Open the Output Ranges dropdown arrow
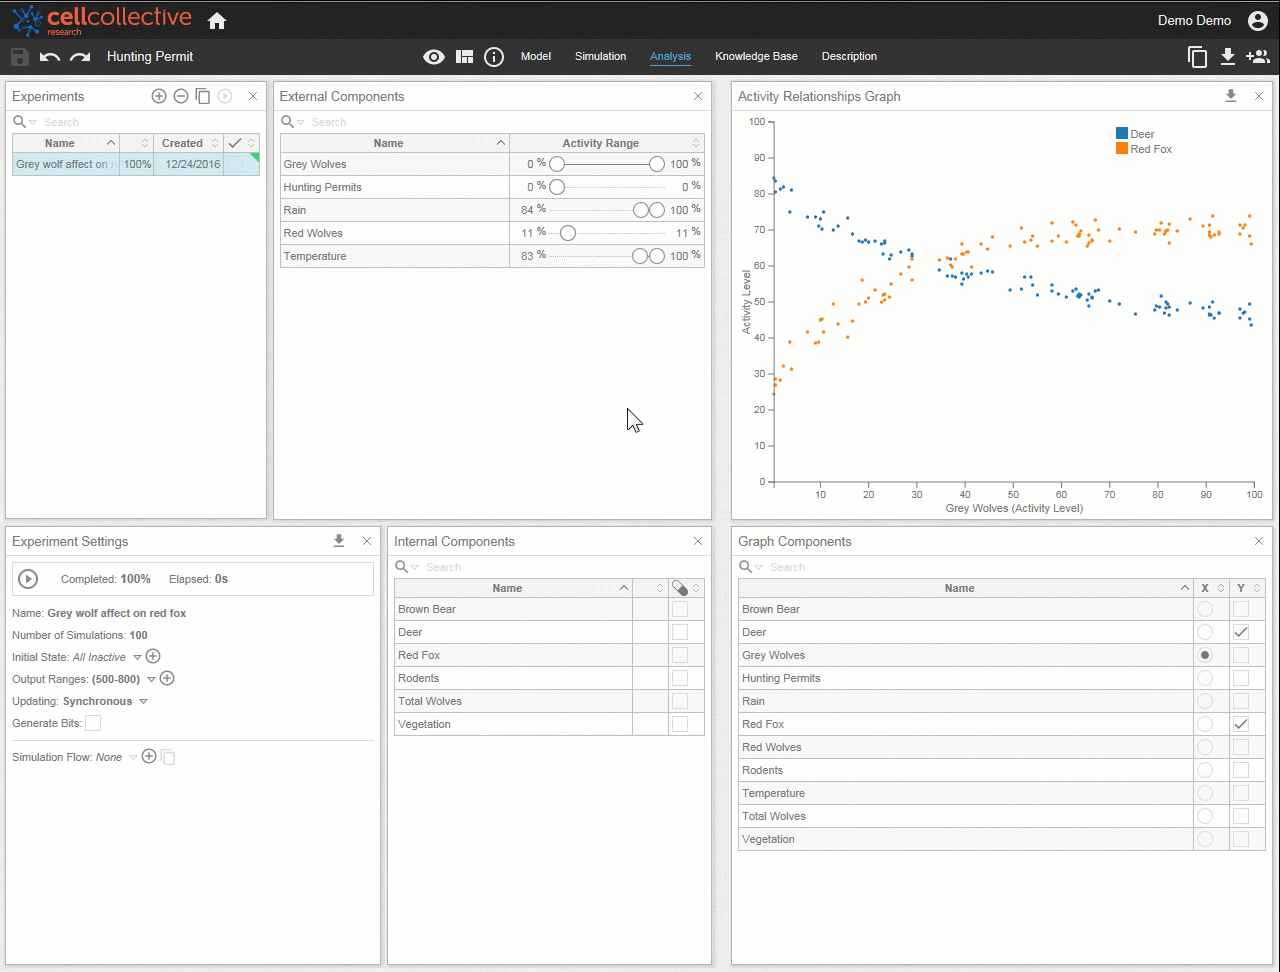 [x=151, y=679]
